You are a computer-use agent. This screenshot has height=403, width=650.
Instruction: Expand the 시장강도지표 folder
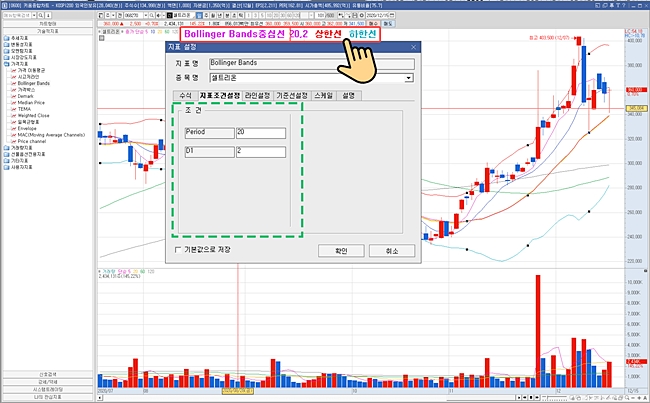tap(6, 57)
